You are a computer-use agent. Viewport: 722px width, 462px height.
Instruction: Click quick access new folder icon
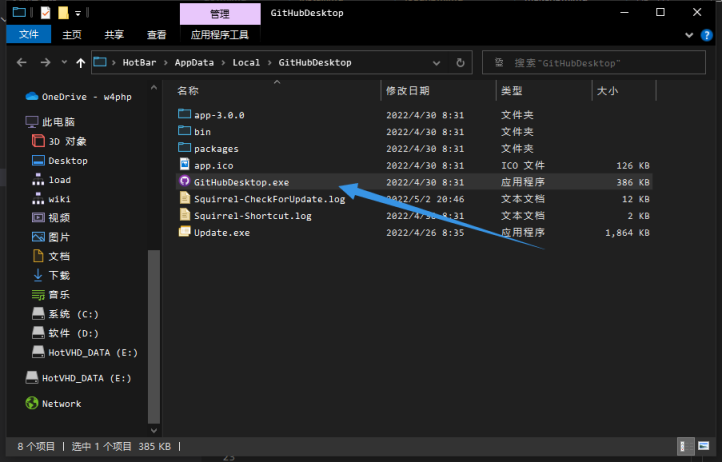(63, 12)
